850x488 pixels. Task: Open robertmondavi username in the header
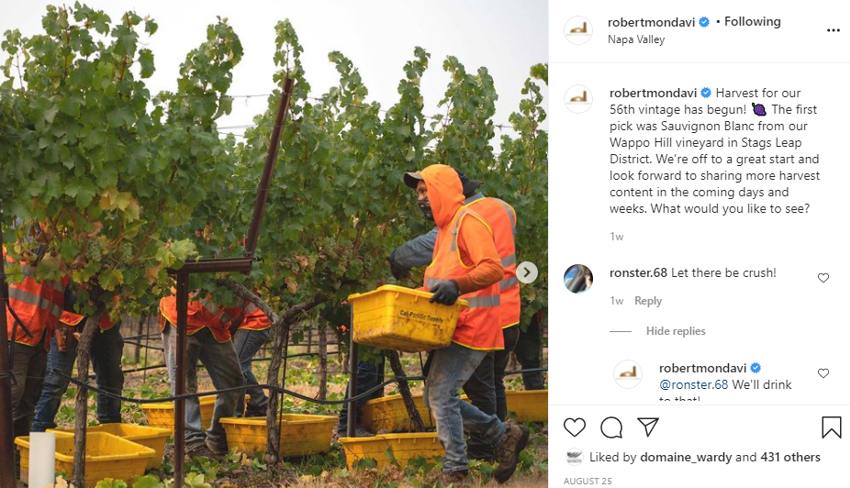pyautogui.click(x=651, y=22)
